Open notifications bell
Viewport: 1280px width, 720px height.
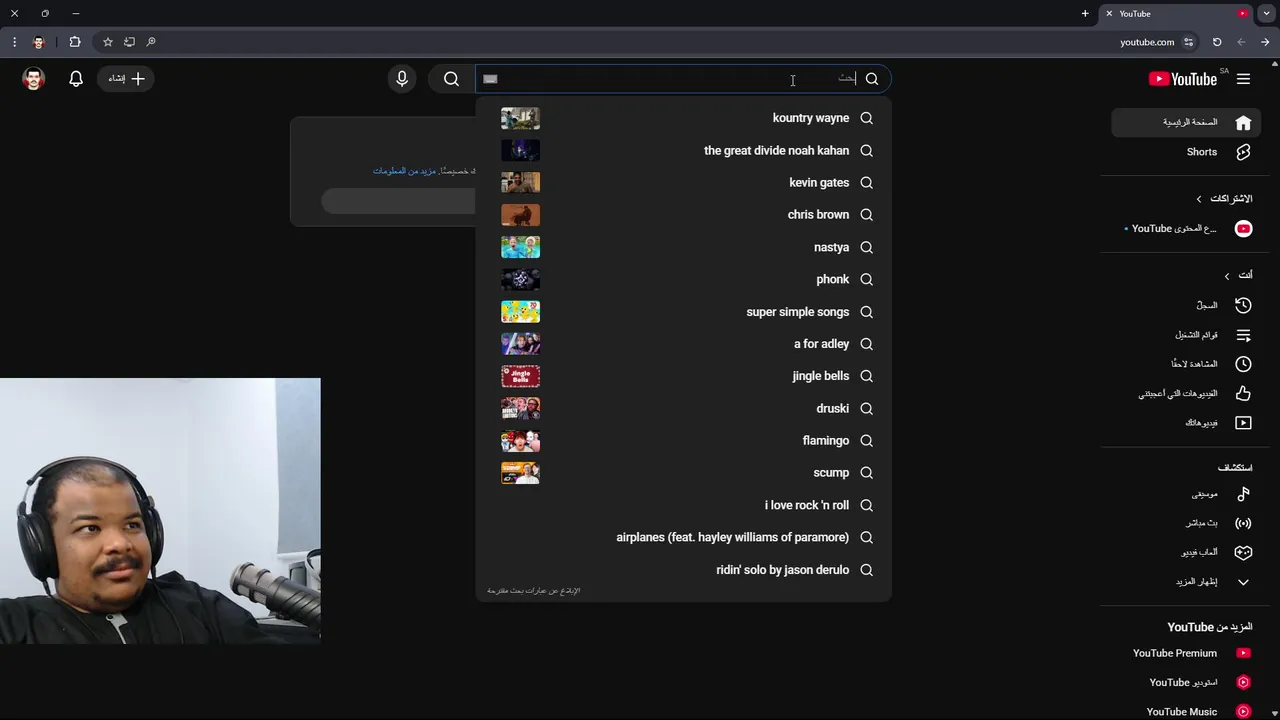76,79
